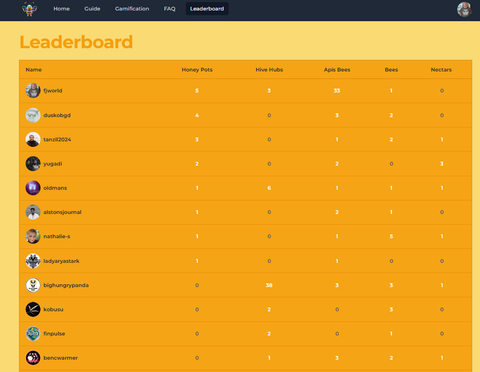Select the finpulse username
480x372 pixels.
pyautogui.click(x=54, y=333)
